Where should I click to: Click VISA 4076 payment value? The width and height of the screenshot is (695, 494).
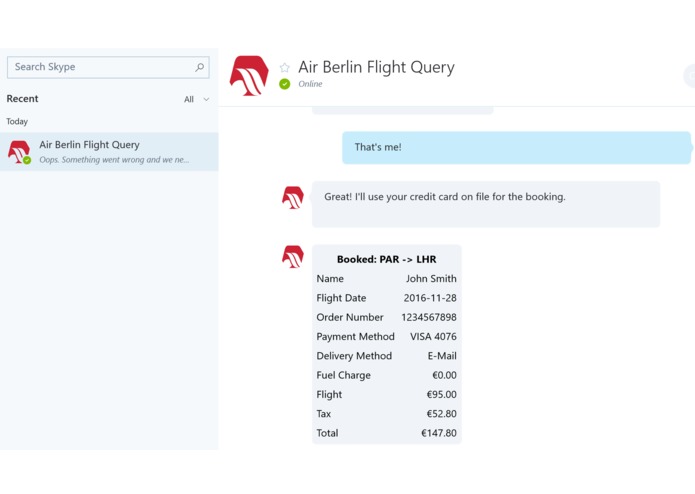click(433, 337)
